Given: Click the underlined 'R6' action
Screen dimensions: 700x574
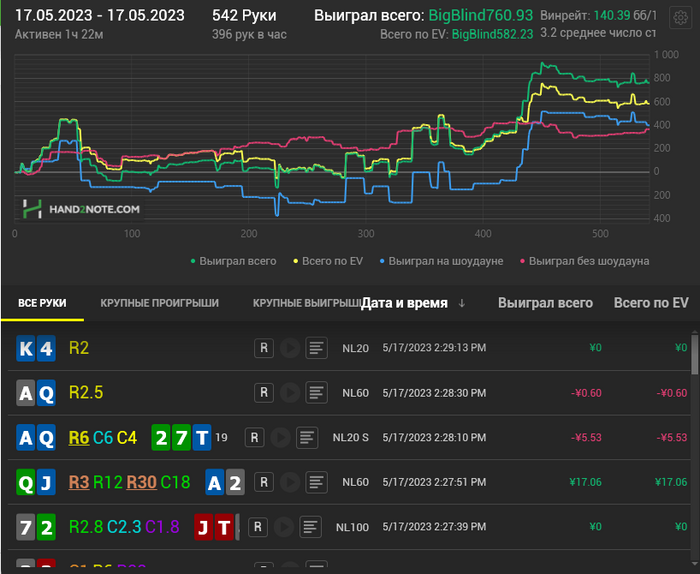Looking at the screenshot, I should [79, 437].
